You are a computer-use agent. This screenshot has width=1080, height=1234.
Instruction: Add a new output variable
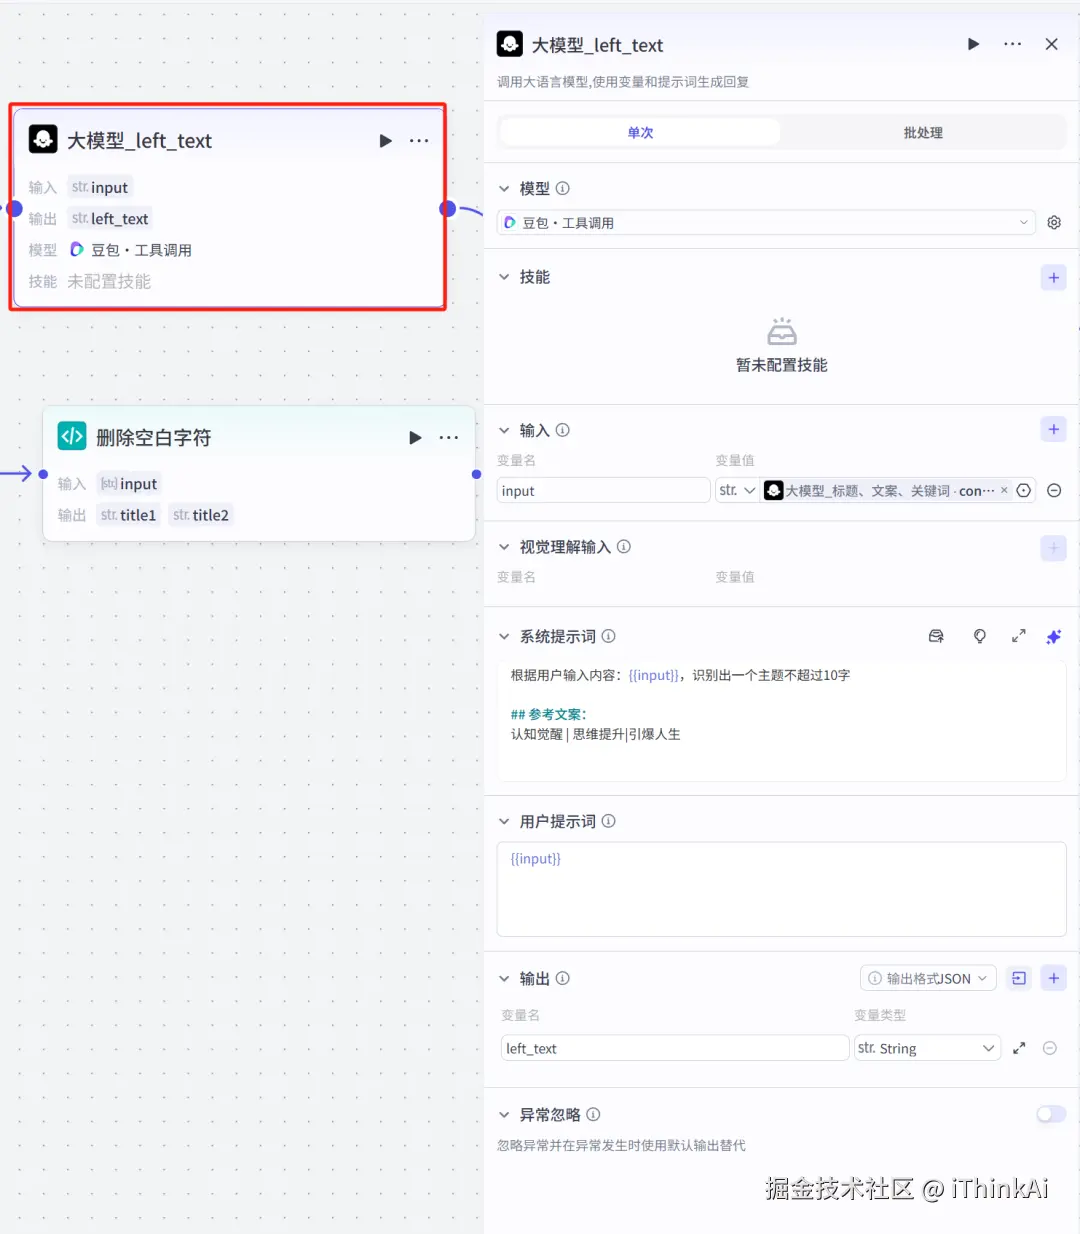tap(1054, 978)
